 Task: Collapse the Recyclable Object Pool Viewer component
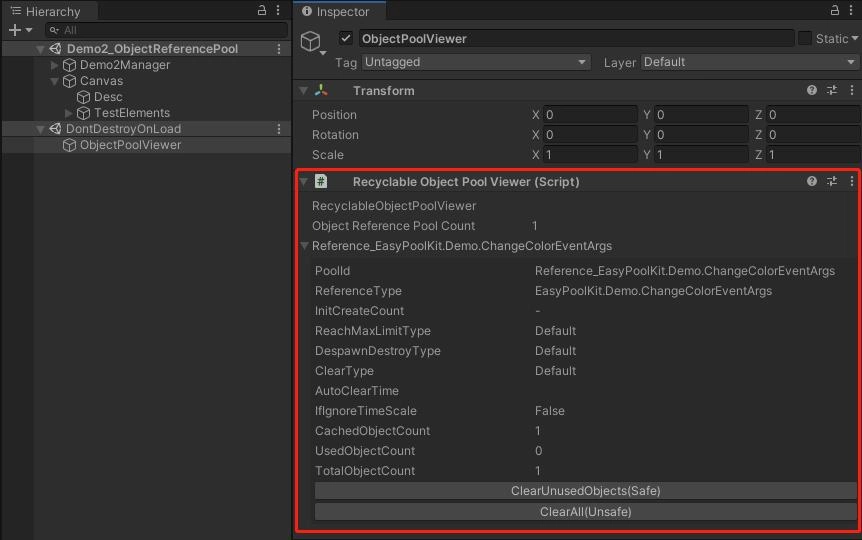(x=303, y=181)
